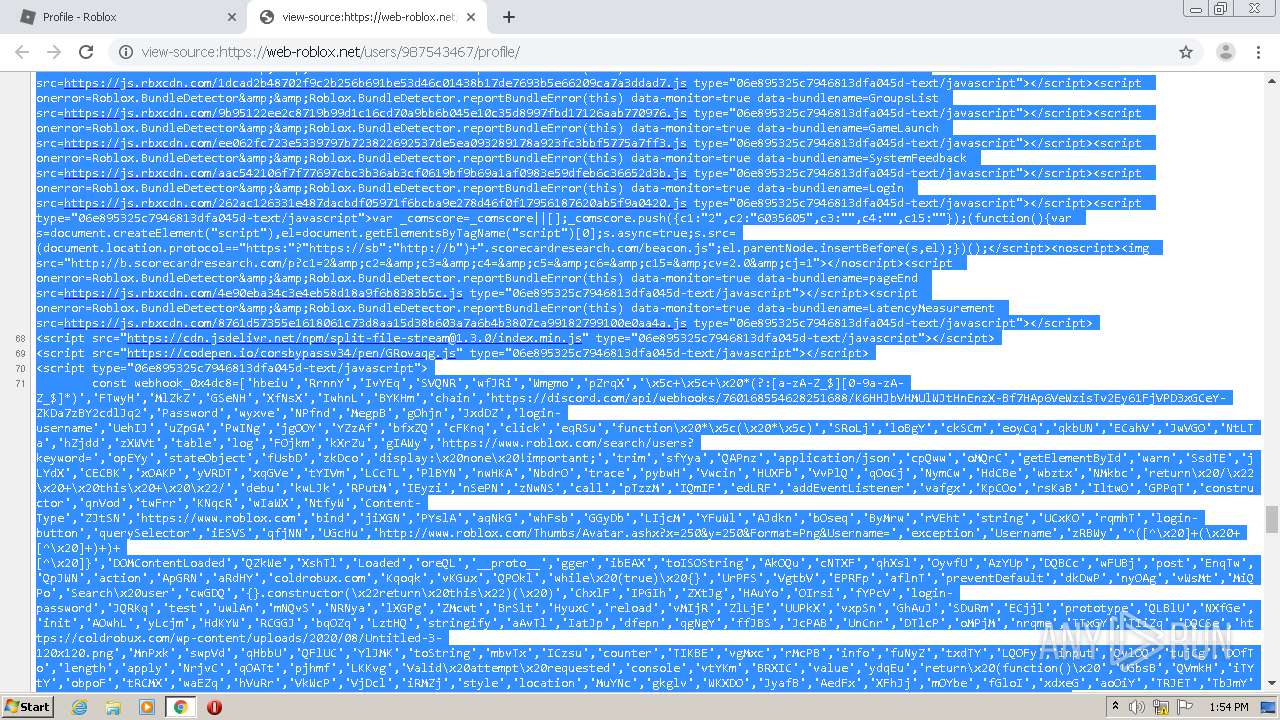Click line number 71 in source

click(20, 383)
